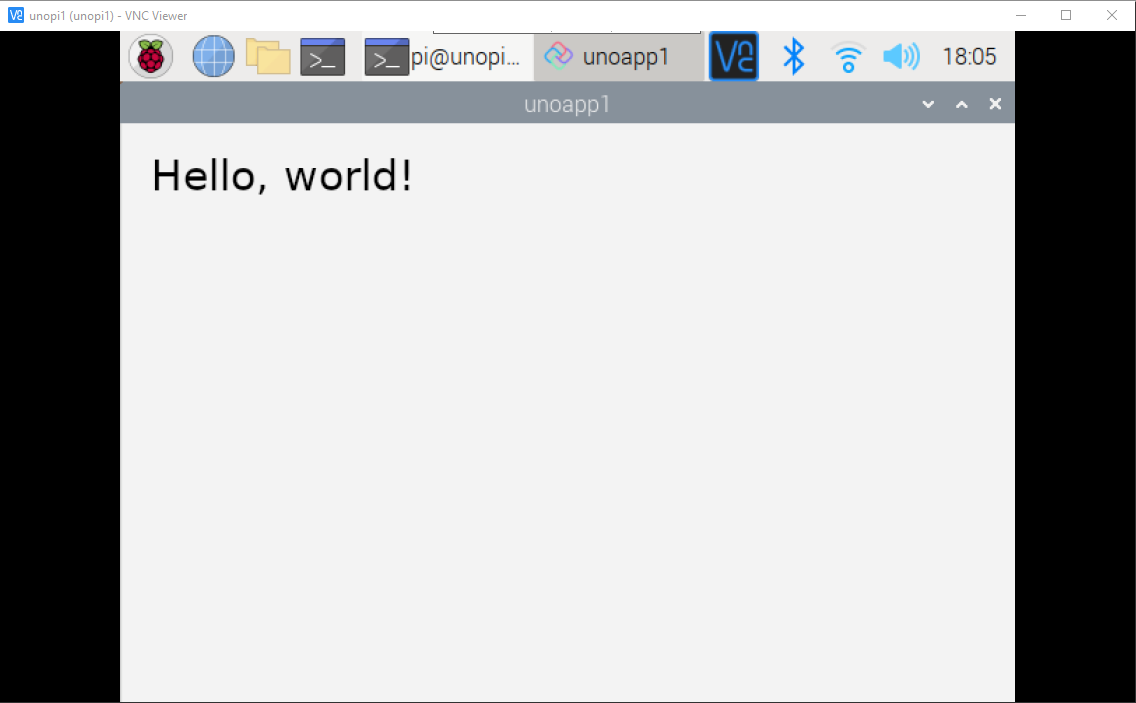This screenshot has width=1136, height=703.
Task: Launch the web browser from the taskbar
Action: point(212,56)
